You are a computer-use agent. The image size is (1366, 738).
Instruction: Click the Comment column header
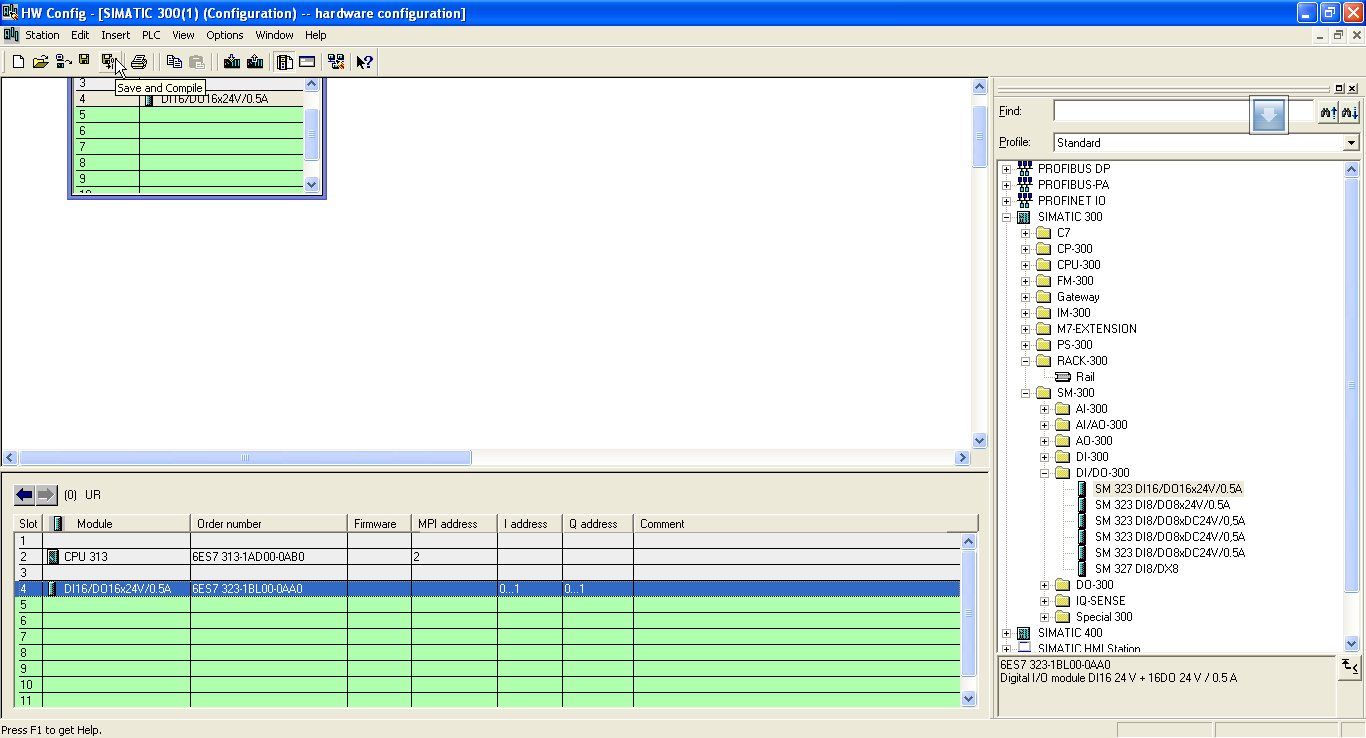805,524
